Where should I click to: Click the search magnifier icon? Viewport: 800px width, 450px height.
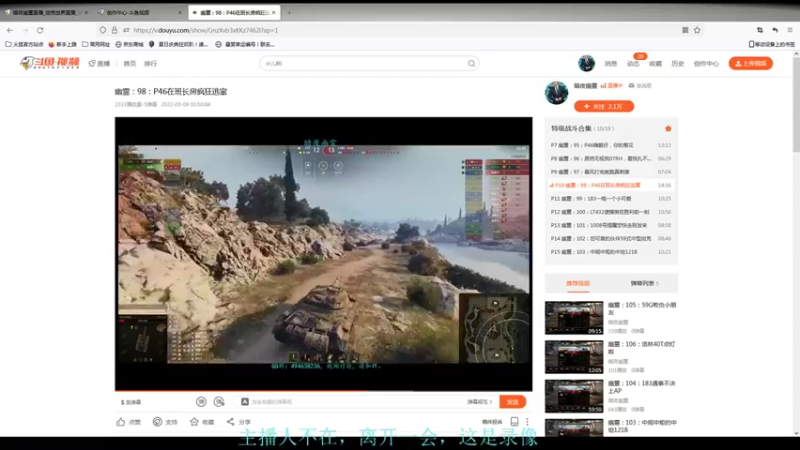coord(471,63)
